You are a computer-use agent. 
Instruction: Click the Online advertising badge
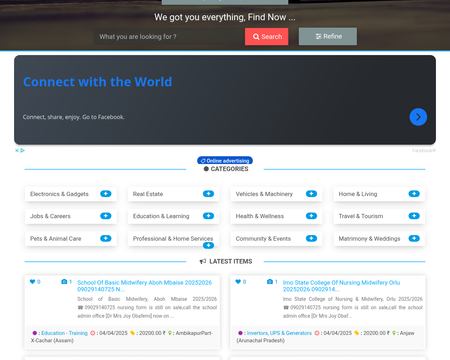tap(225, 161)
